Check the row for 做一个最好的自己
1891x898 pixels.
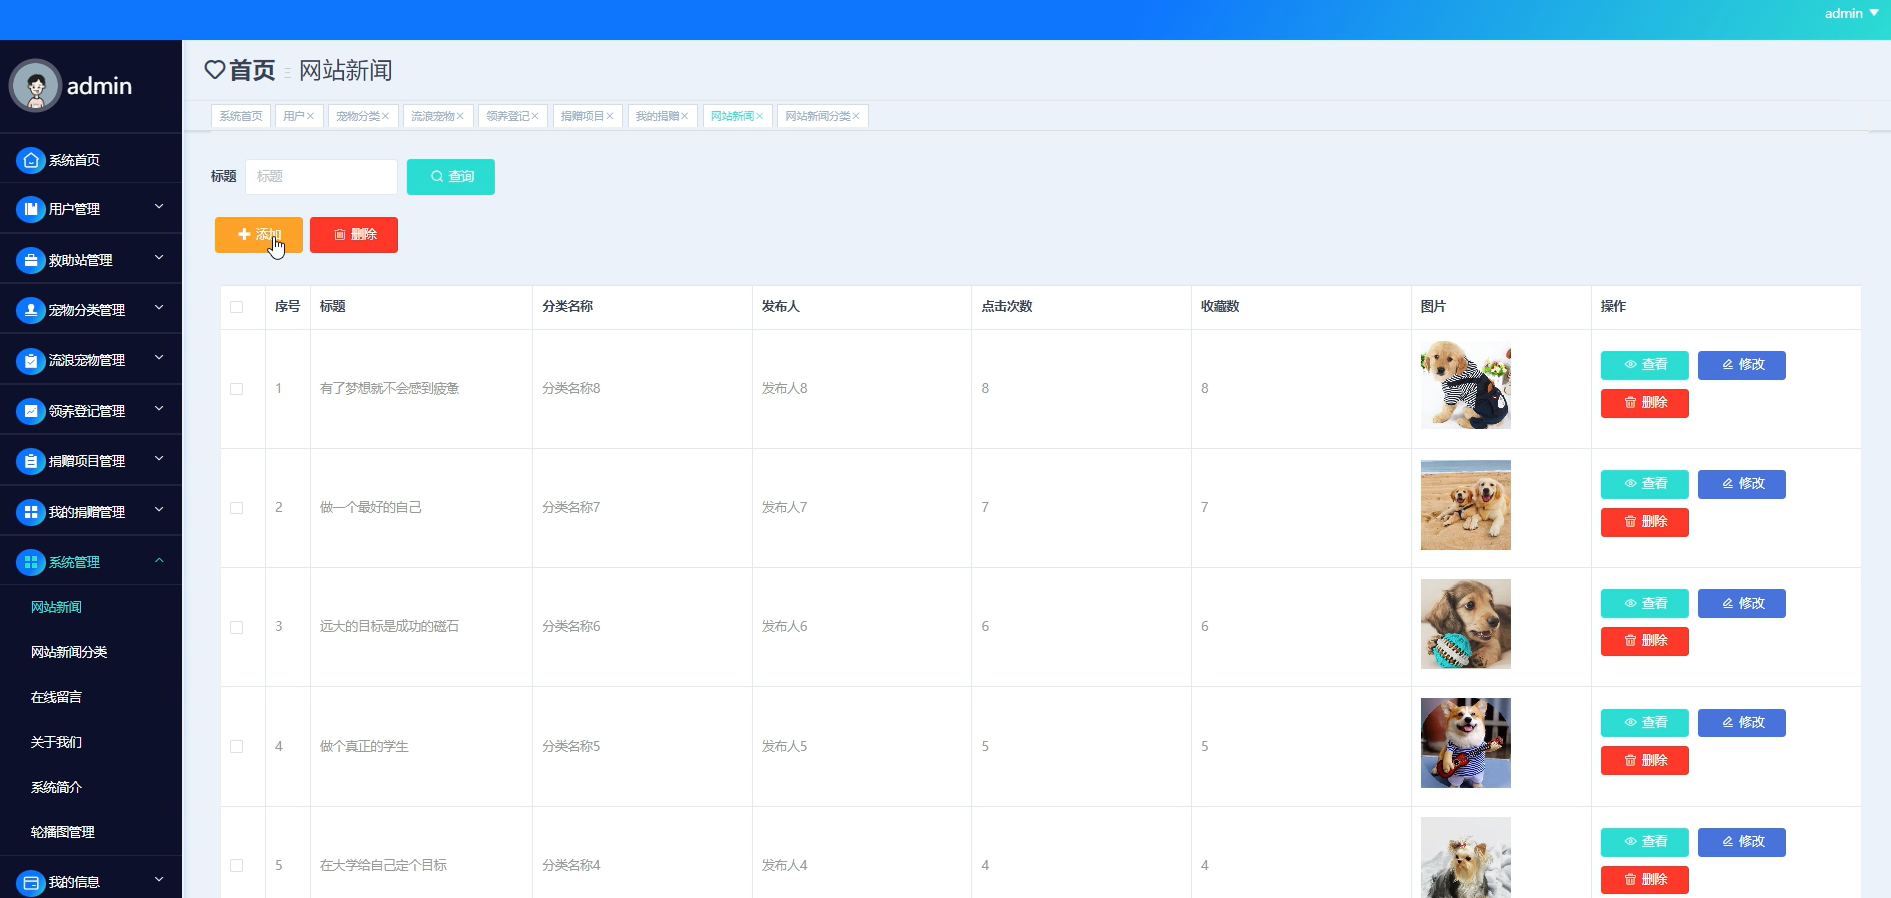(x=237, y=508)
